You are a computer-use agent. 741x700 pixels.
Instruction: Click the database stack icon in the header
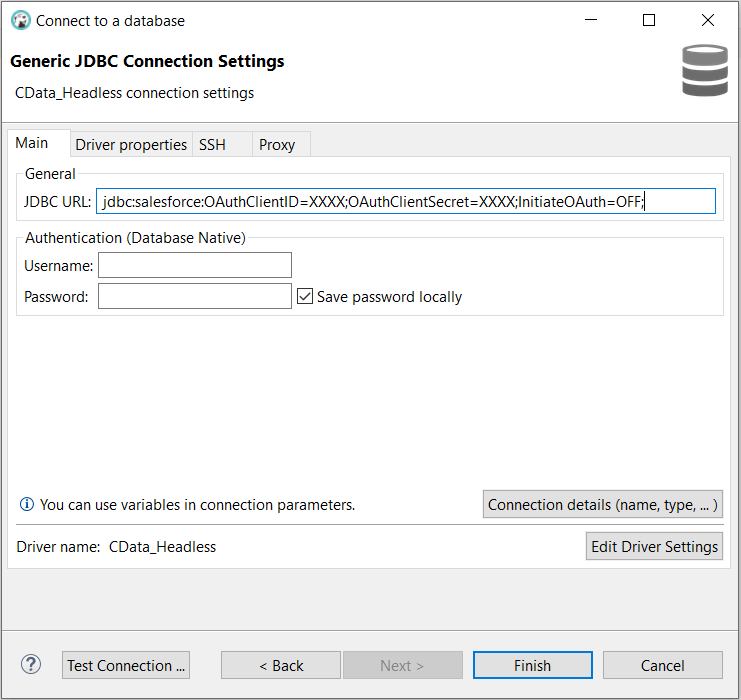click(x=705, y=71)
